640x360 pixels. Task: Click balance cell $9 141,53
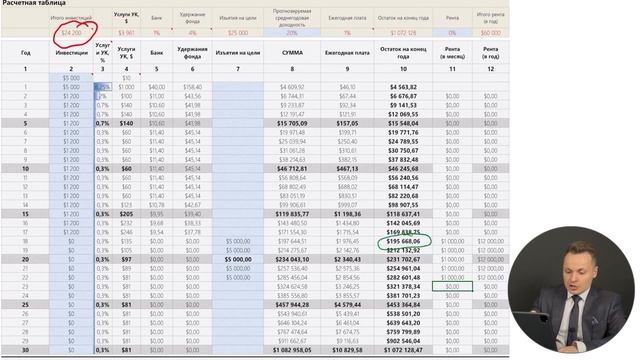click(403, 105)
